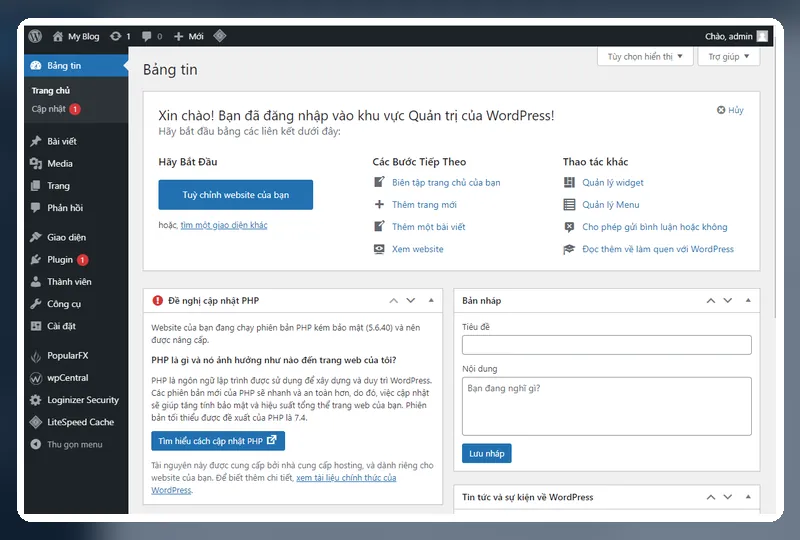Open Thu gọn menu label
The width and height of the screenshot is (800, 540).
tap(74, 445)
